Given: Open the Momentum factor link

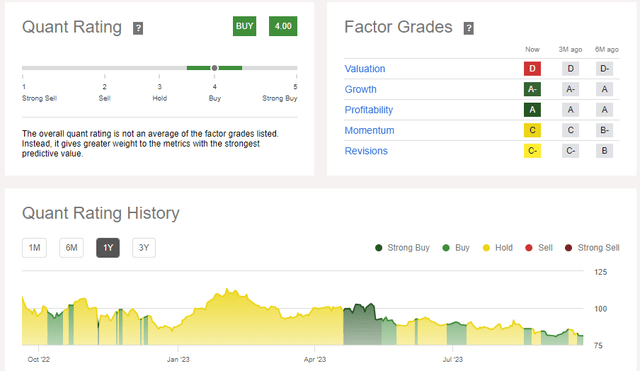Looking at the screenshot, I should click(369, 130).
